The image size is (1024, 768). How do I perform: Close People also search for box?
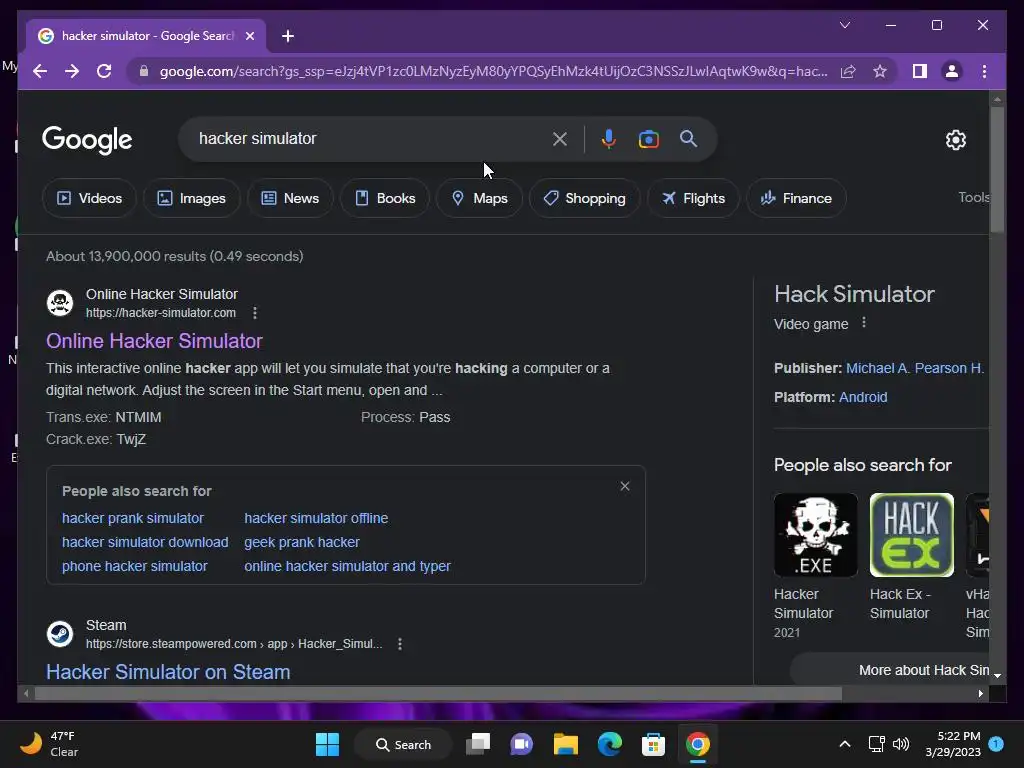tap(625, 487)
